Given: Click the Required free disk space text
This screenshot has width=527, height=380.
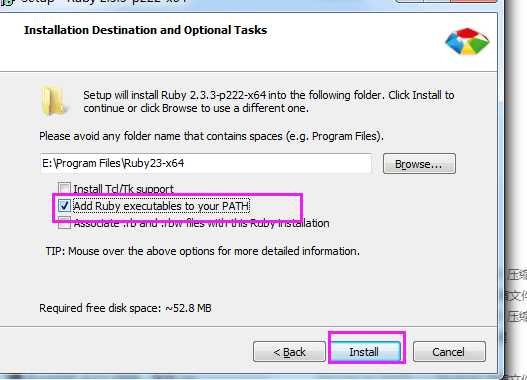Looking at the screenshot, I should 125,308.
